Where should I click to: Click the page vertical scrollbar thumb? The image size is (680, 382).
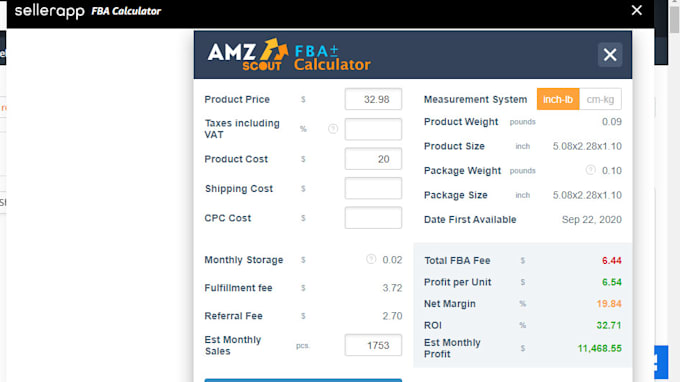pyautogui.click(x=674, y=17)
